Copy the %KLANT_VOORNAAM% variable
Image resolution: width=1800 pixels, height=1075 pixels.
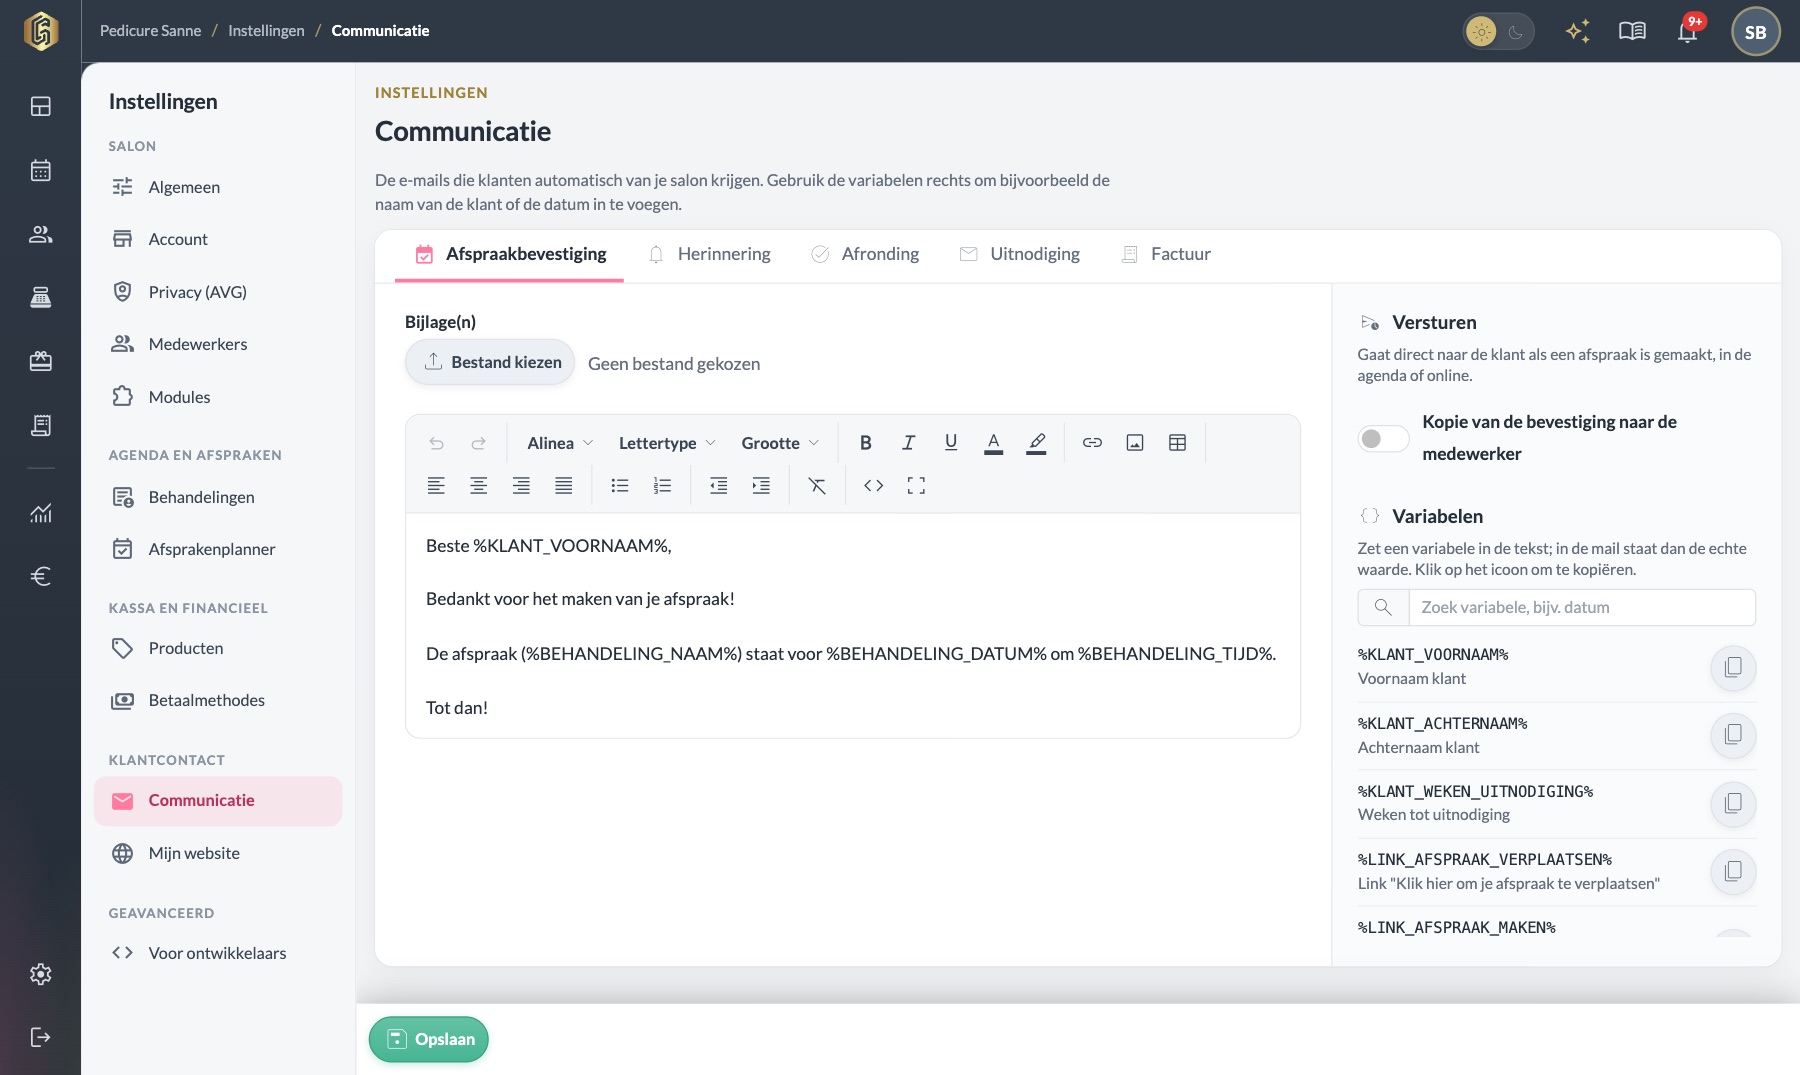coord(1733,667)
